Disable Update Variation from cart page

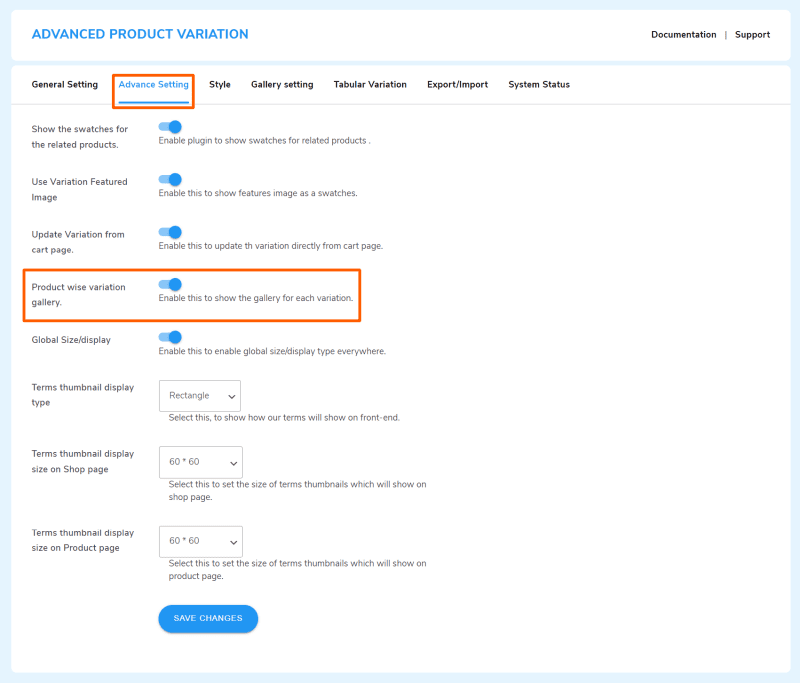(170, 232)
